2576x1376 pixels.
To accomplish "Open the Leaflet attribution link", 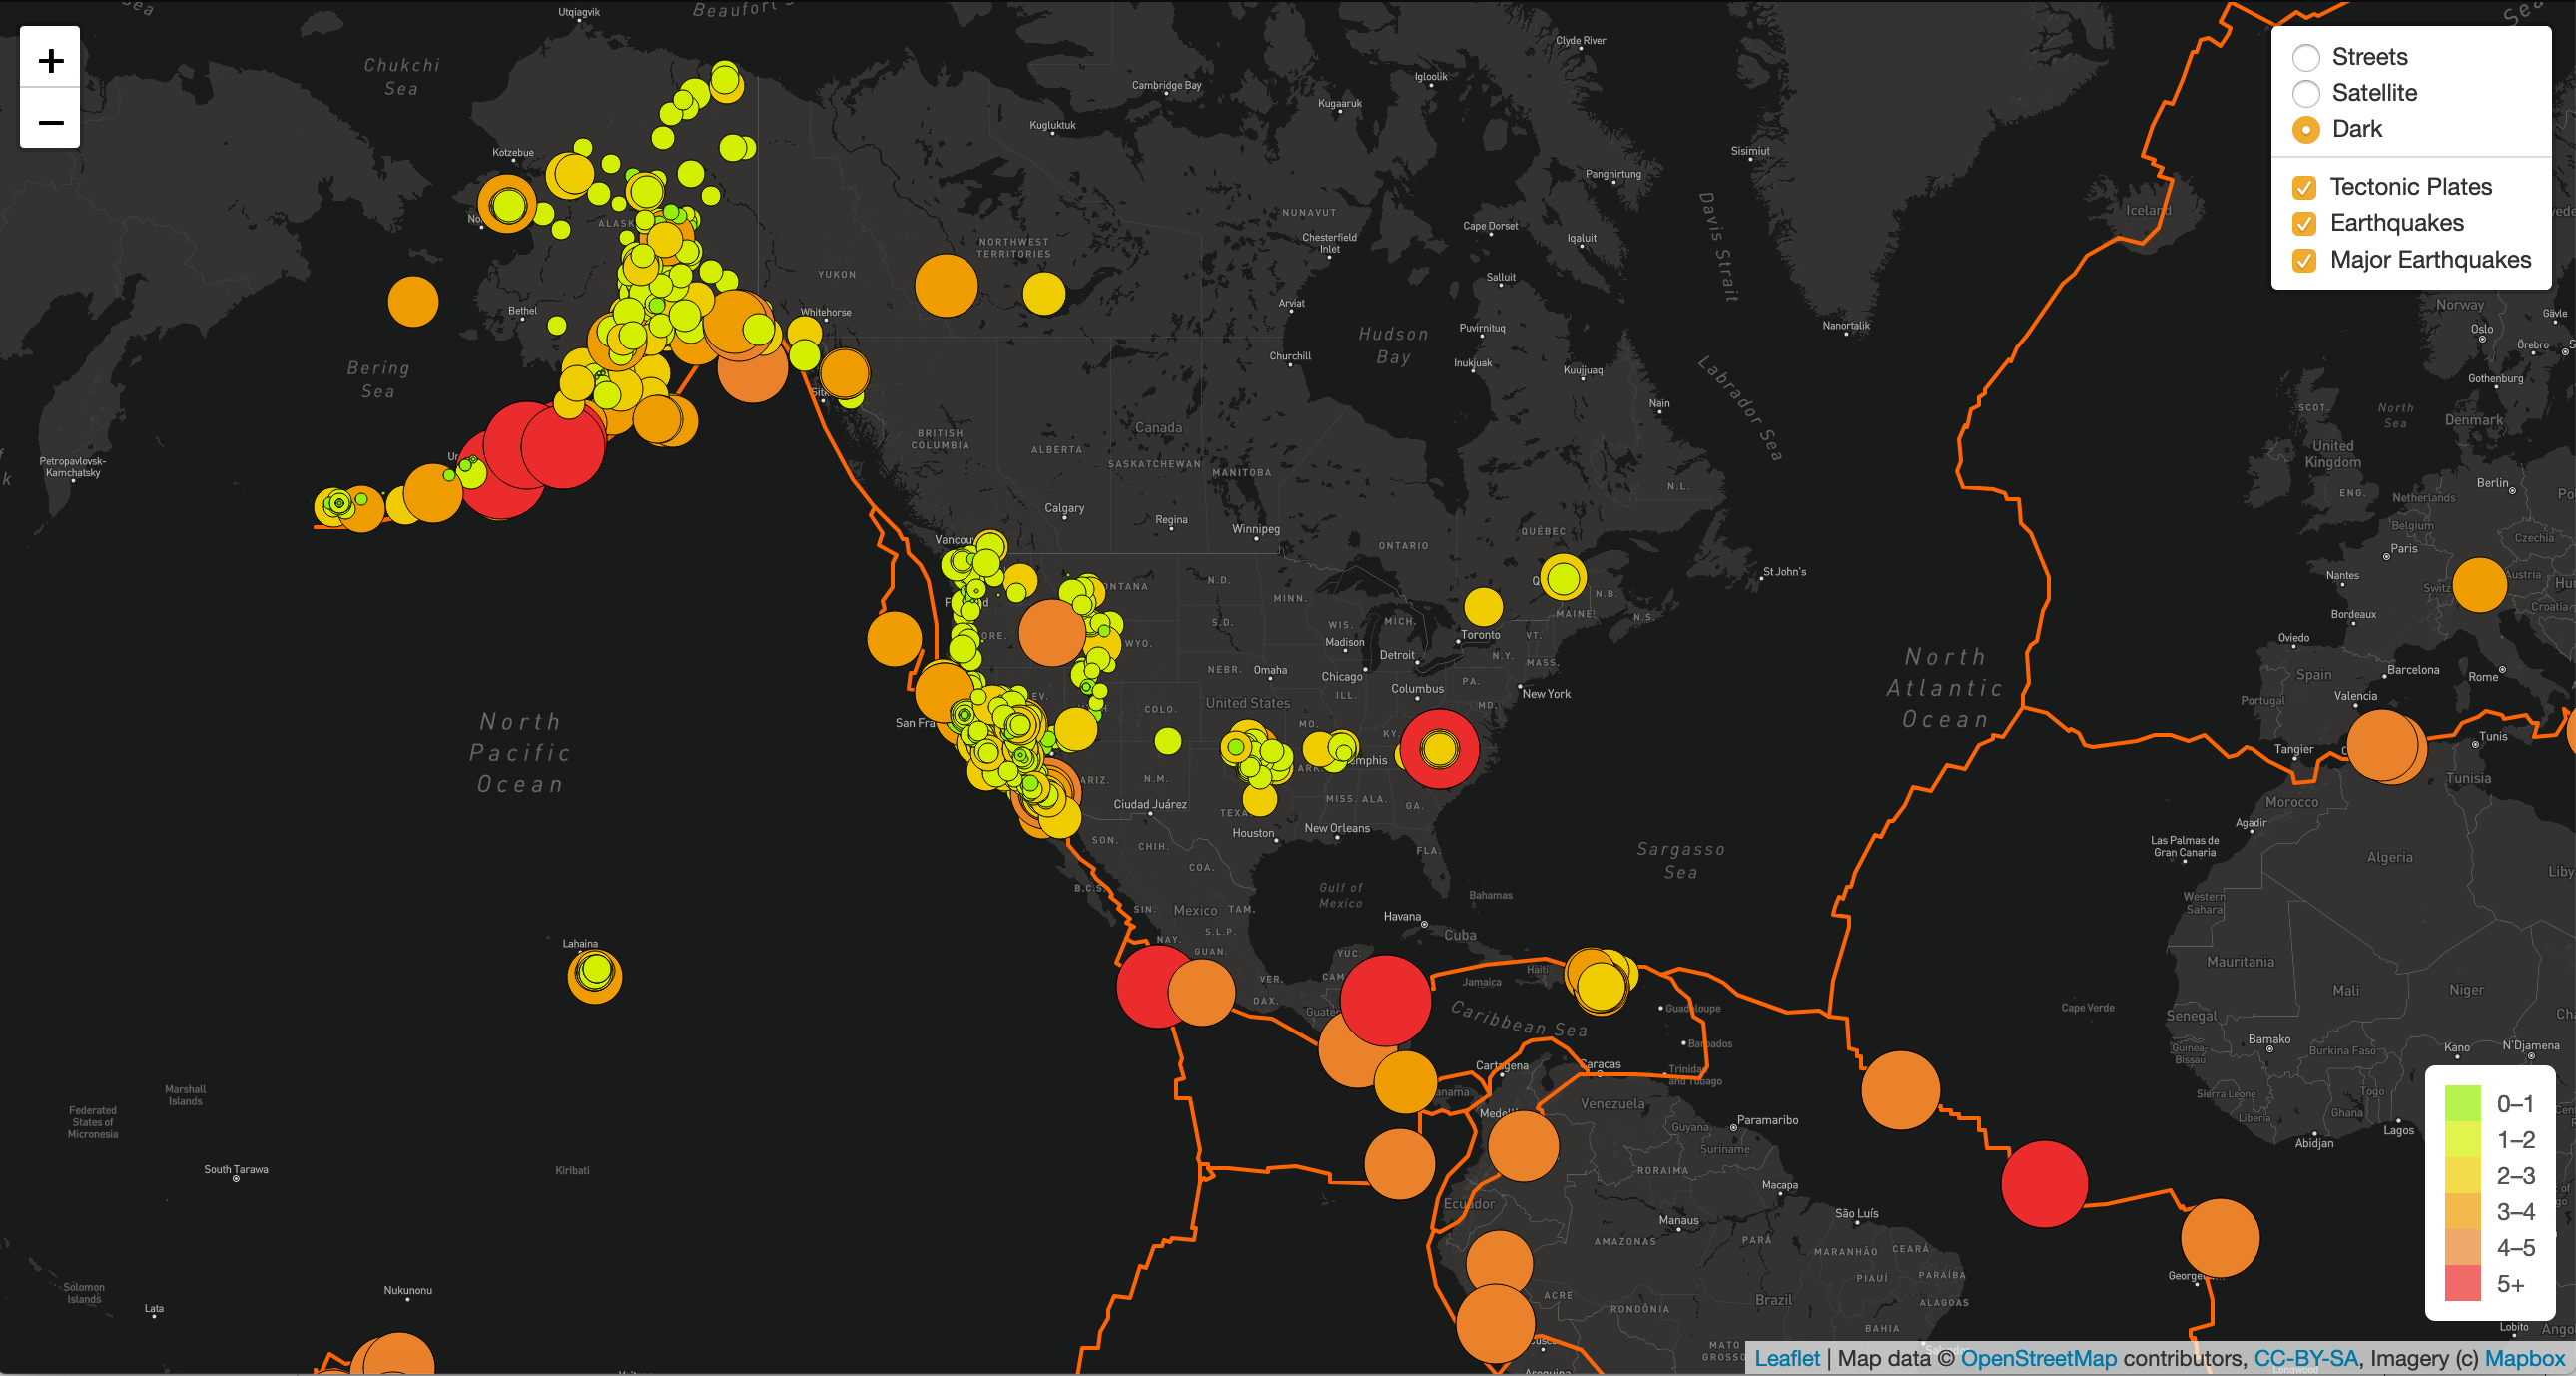I will click(x=1789, y=1358).
